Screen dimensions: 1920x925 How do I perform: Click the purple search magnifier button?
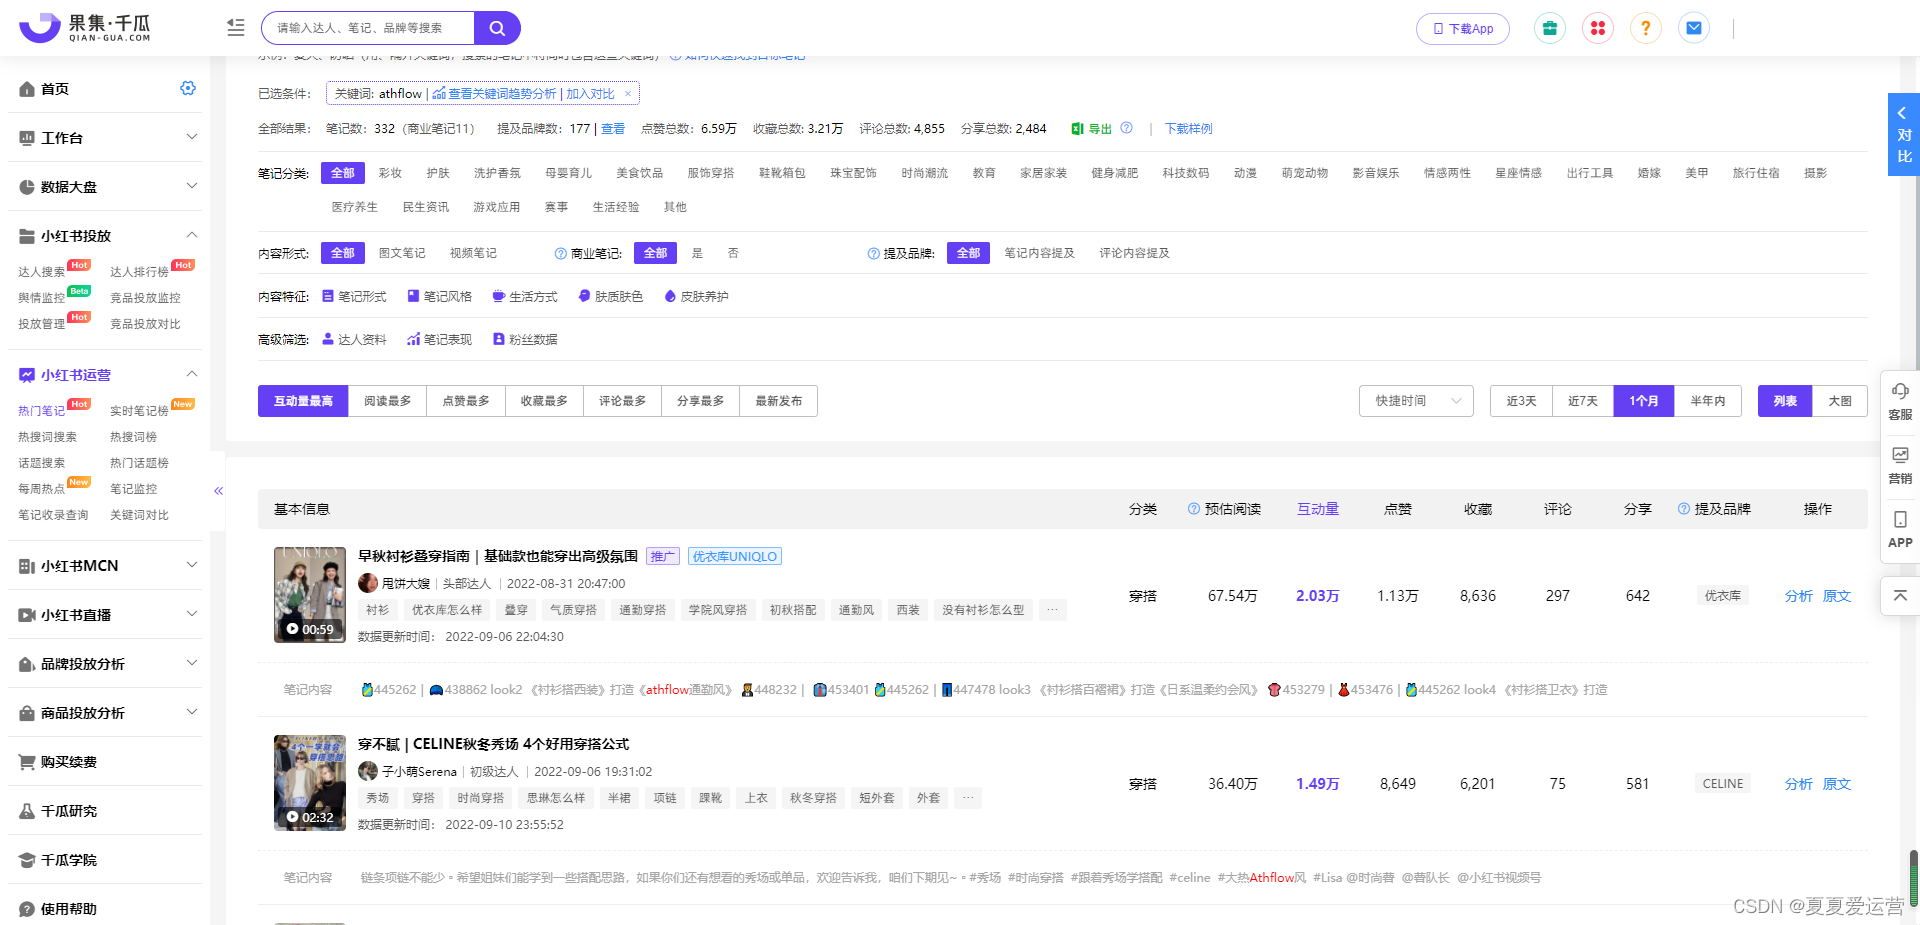[x=497, y=28]
